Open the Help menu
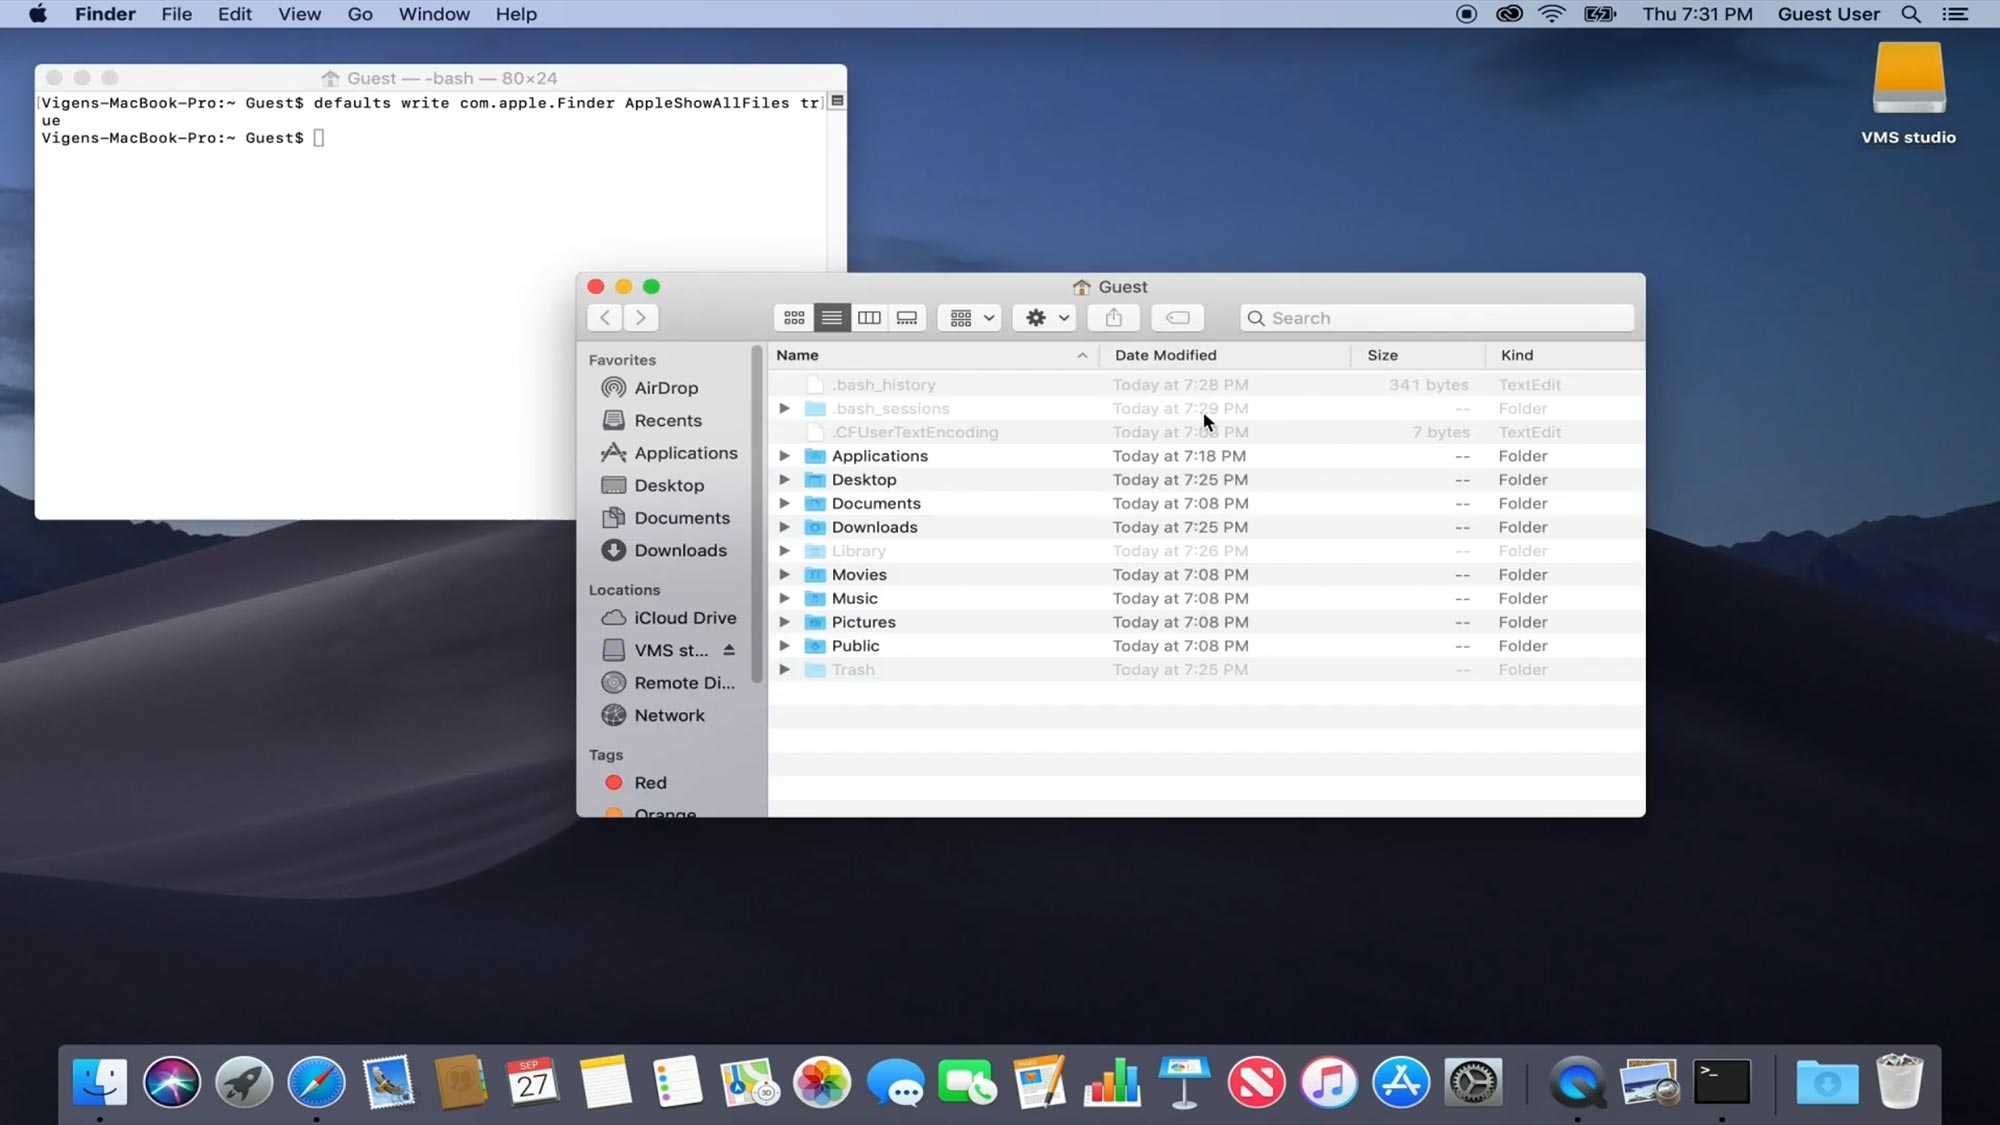 click(x=516, y=14)
